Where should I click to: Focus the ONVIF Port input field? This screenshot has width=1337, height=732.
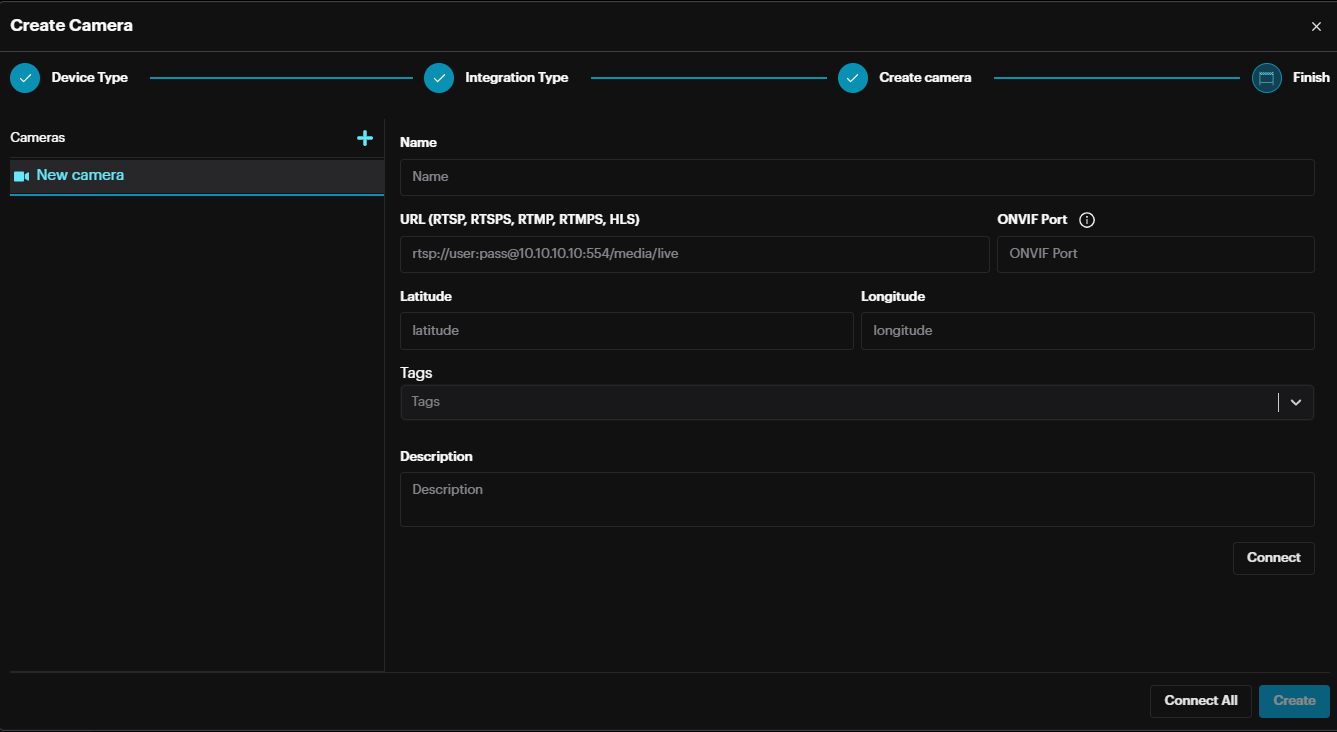click(1155, 254)
